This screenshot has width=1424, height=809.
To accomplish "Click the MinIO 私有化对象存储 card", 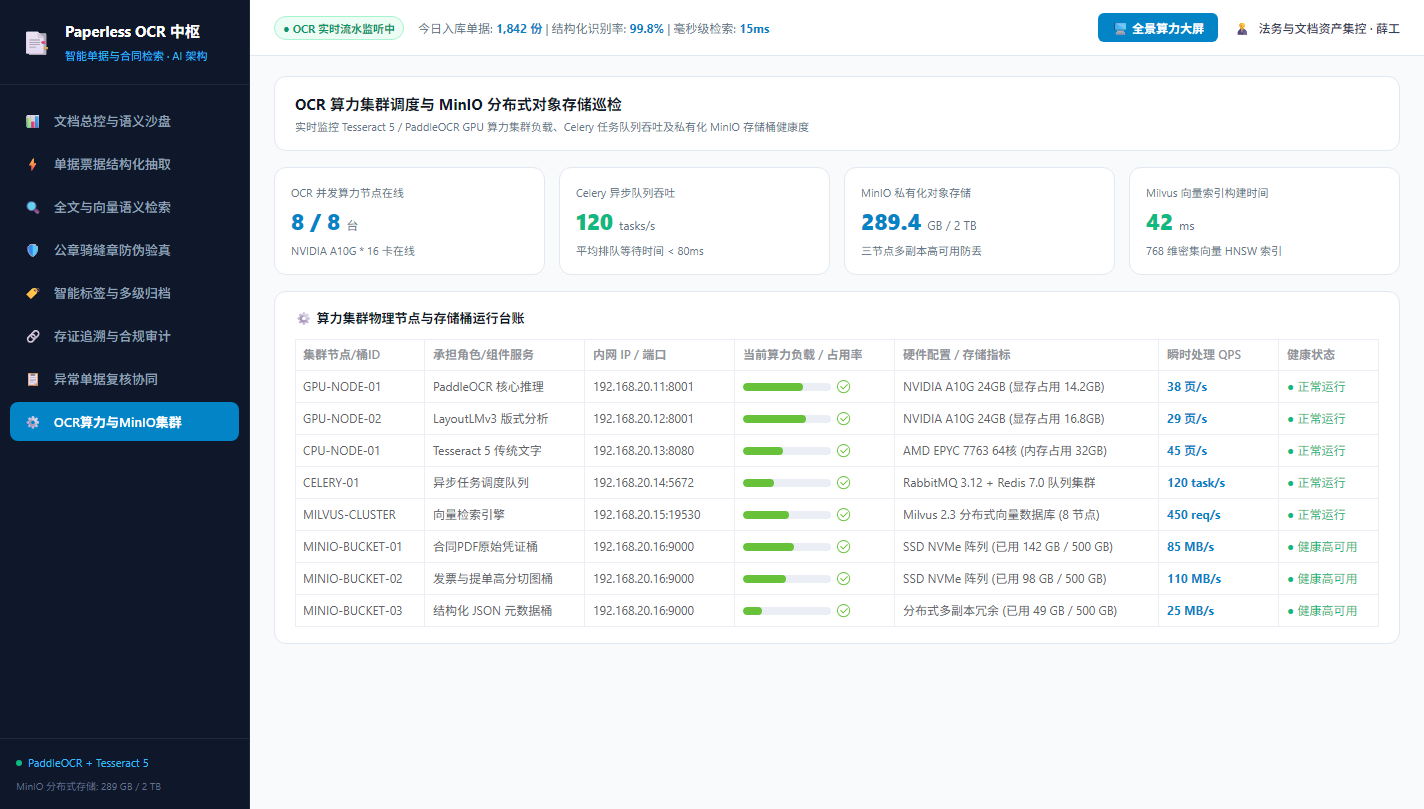I will (979, 221).
